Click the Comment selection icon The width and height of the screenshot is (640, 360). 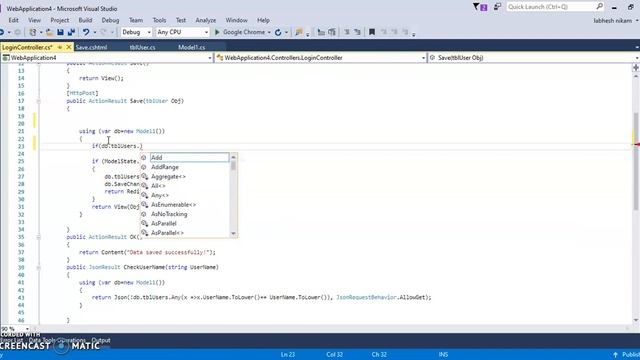click(347, 32)
